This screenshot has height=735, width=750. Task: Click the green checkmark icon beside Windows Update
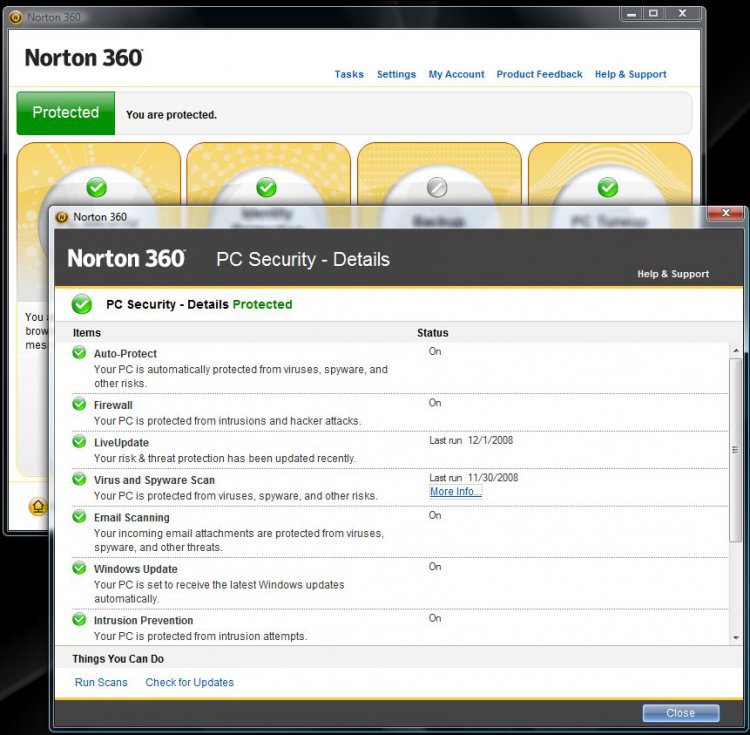pyautogui.click(x=79, y=568)
